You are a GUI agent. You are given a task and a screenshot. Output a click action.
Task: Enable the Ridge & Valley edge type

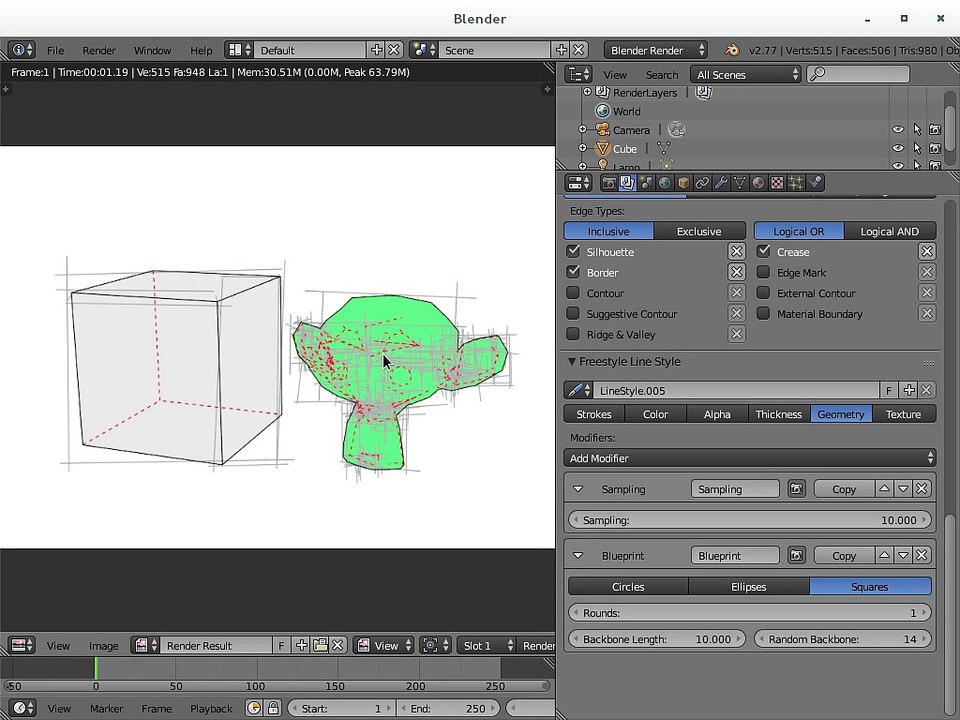(x=573, y=334)
